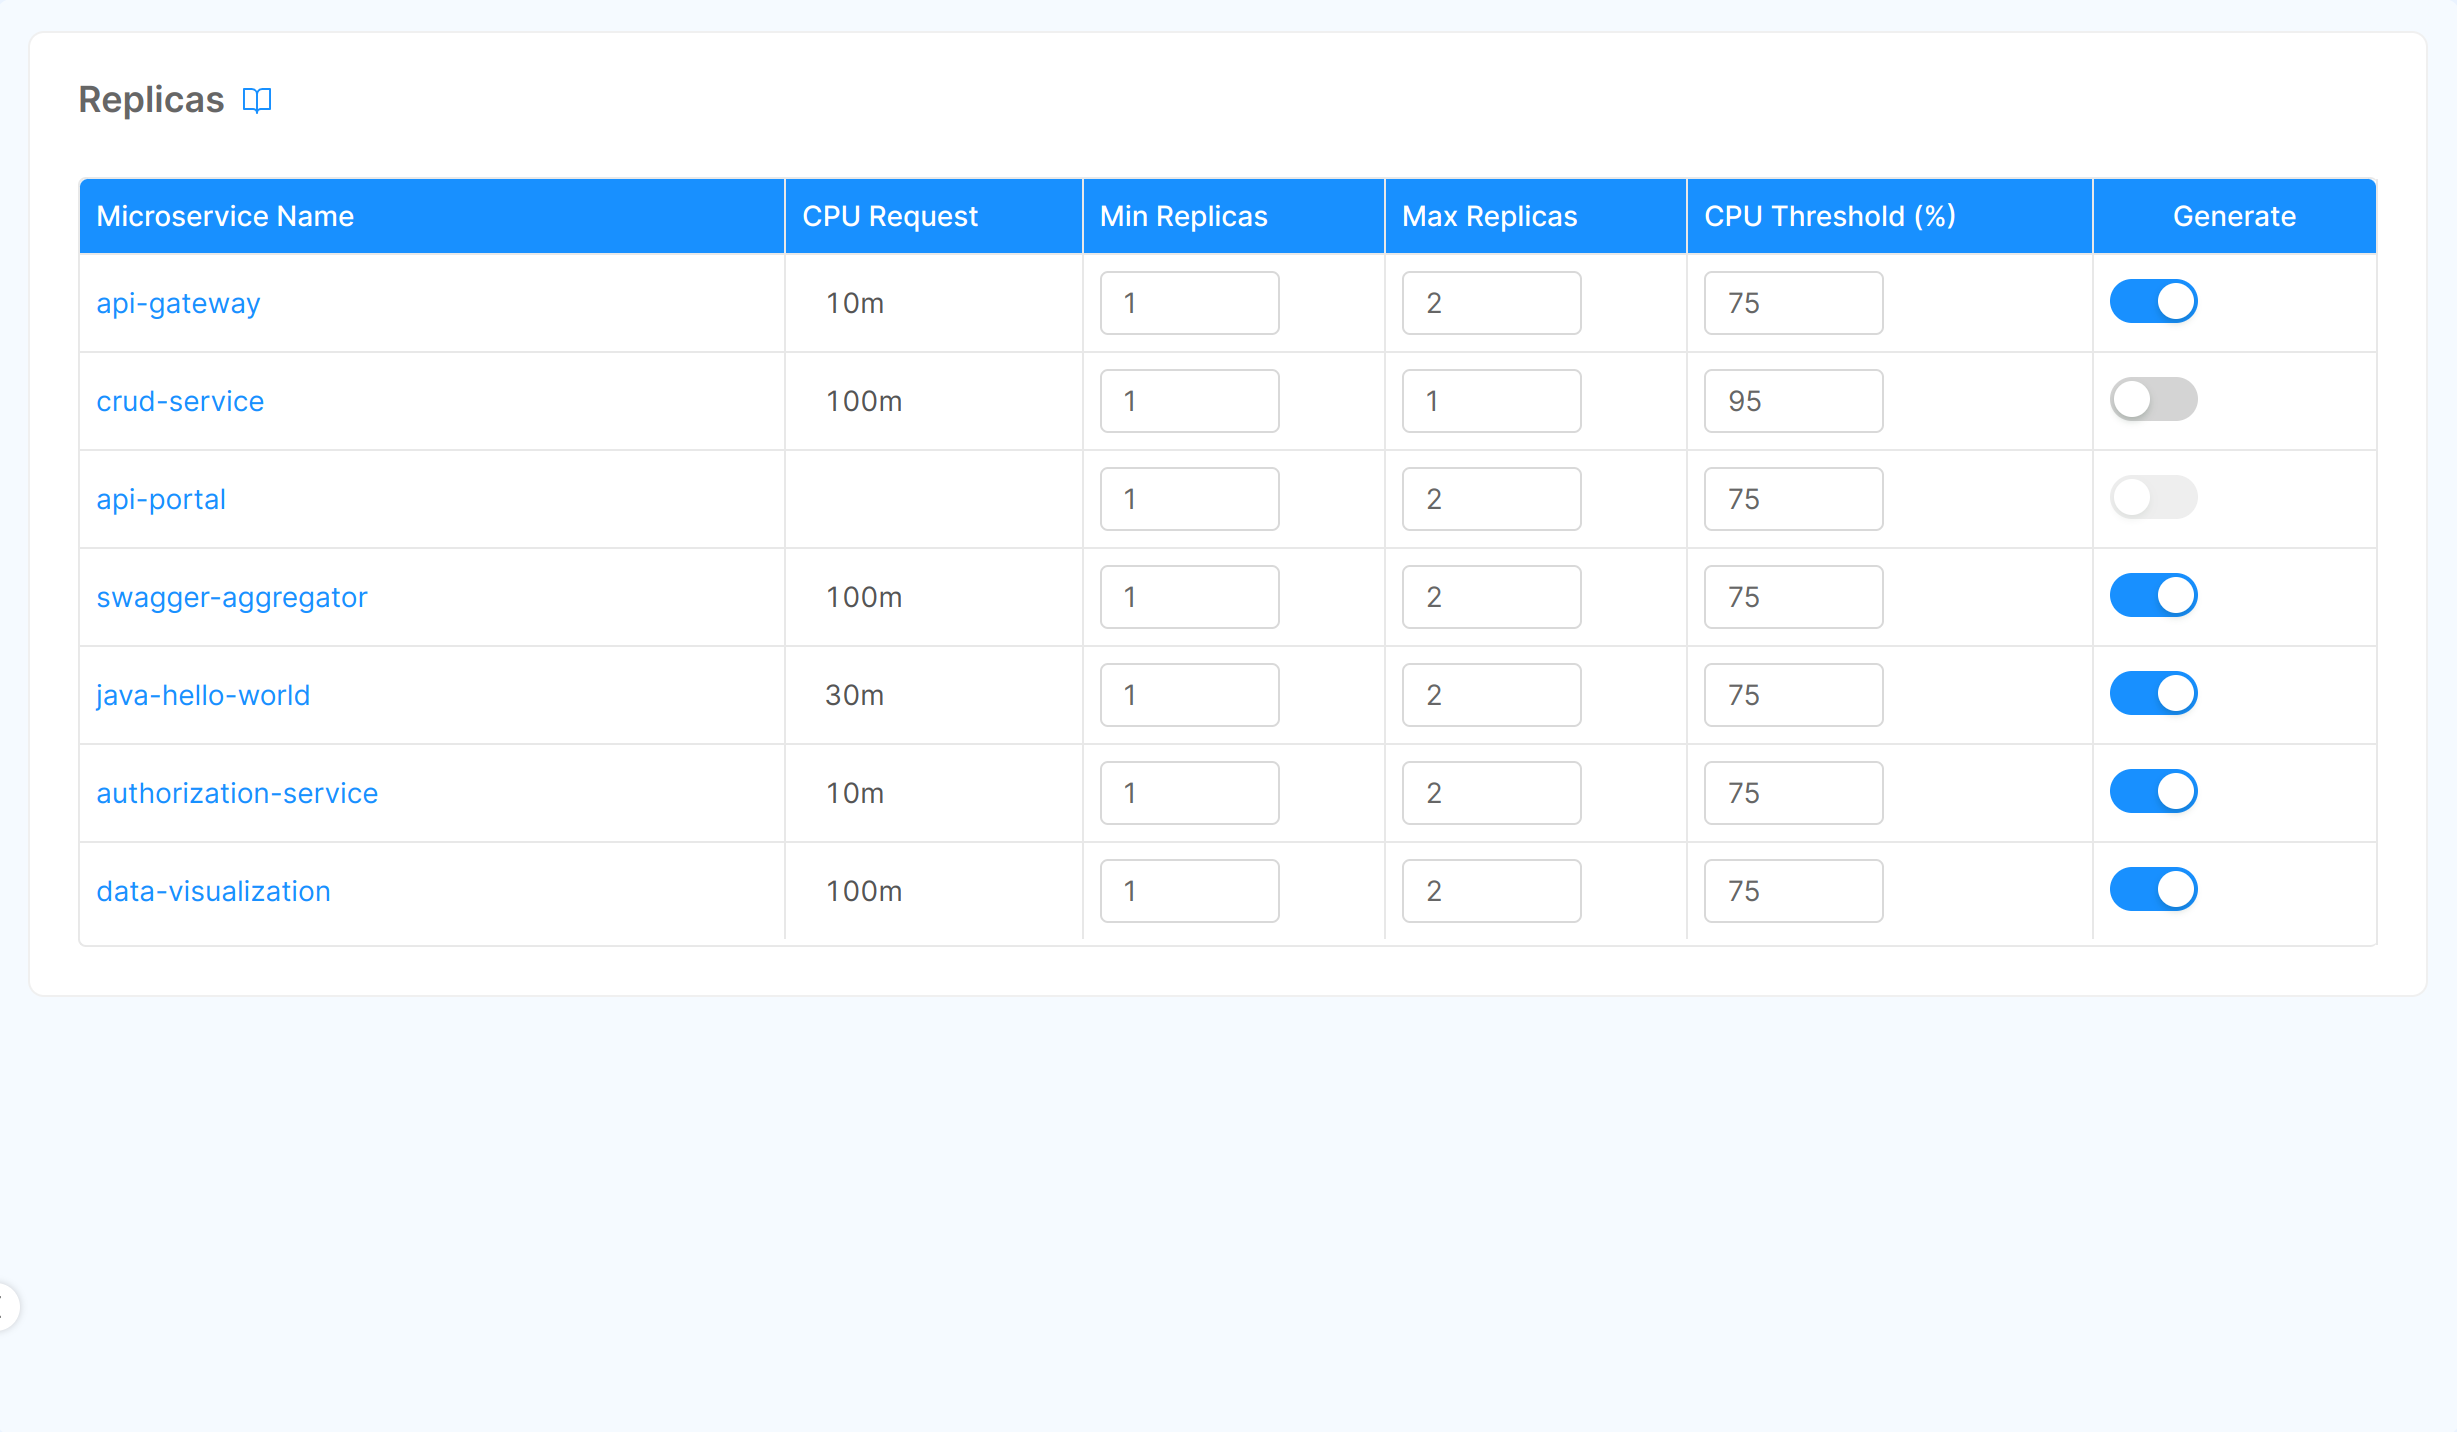Disable the Generate toggle for java-hello-world

[2153, 693]
